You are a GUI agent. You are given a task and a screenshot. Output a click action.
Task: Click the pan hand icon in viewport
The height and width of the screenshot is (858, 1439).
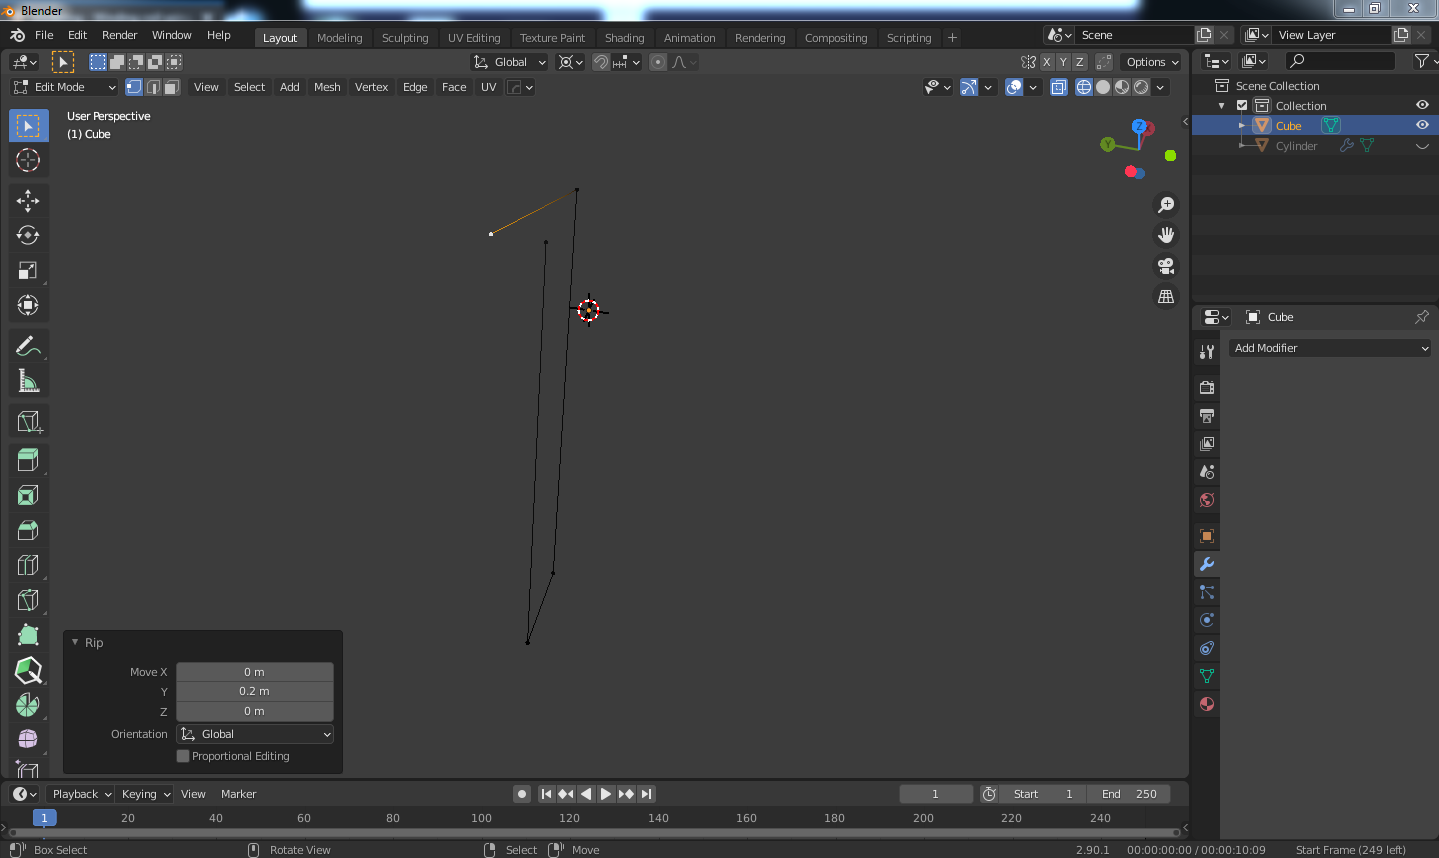[x=1166, y=235]
